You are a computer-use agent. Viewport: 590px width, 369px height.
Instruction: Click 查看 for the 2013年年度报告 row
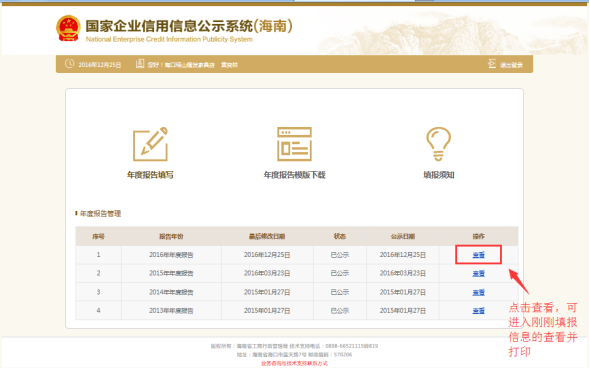point(478,311)
